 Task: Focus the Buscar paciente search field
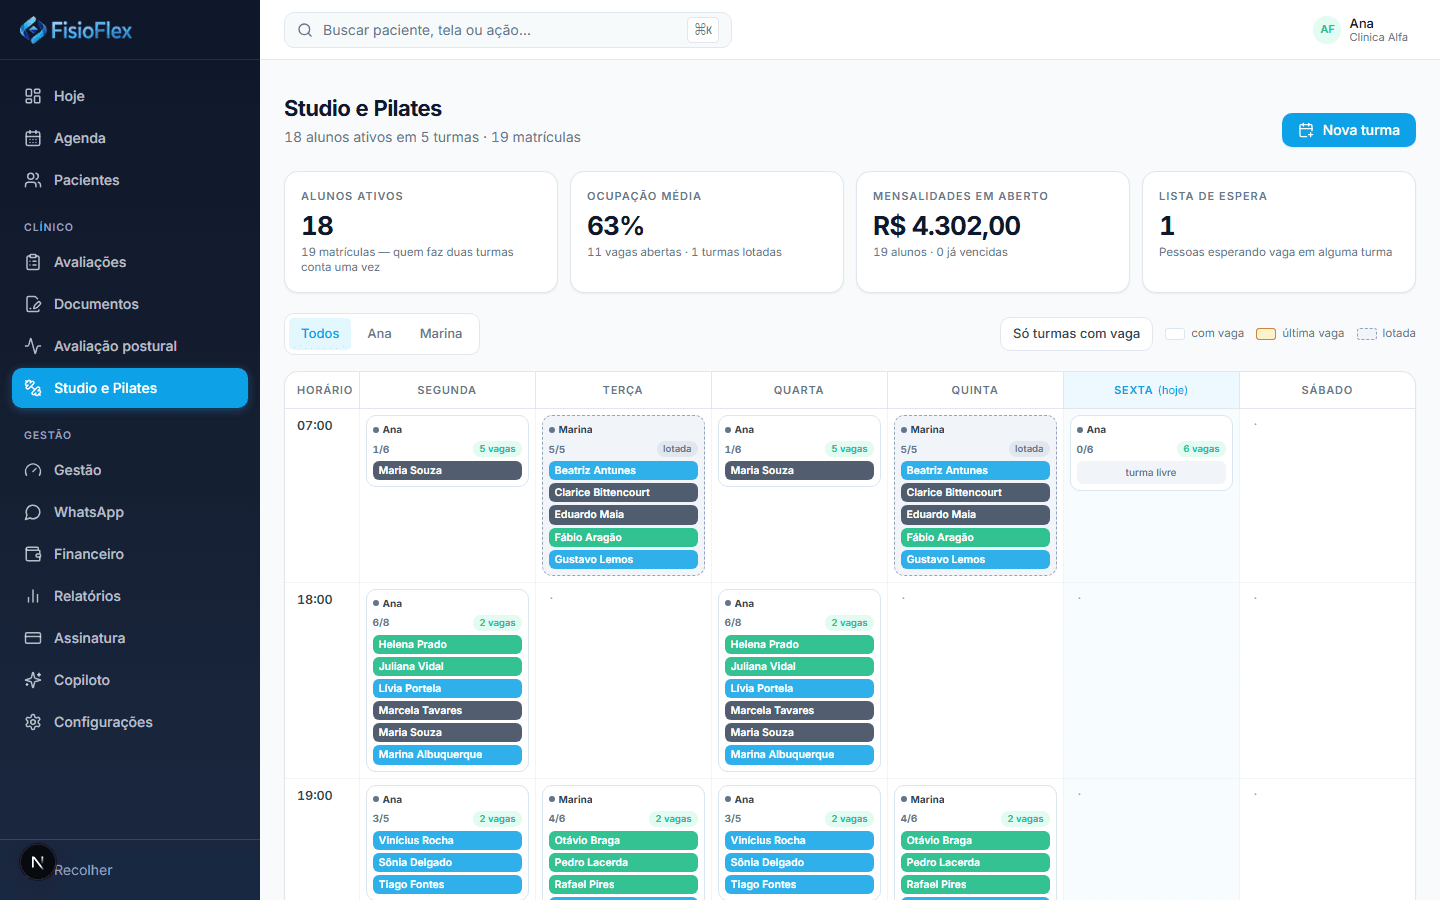(508, 30)
